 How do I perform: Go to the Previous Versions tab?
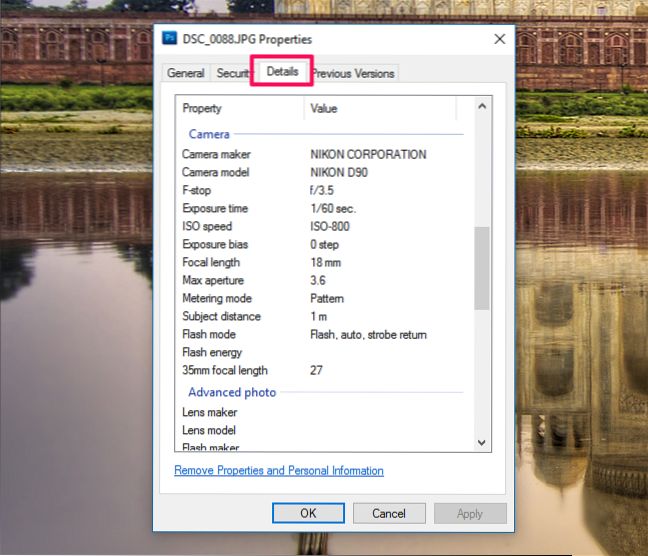(353, 73)
